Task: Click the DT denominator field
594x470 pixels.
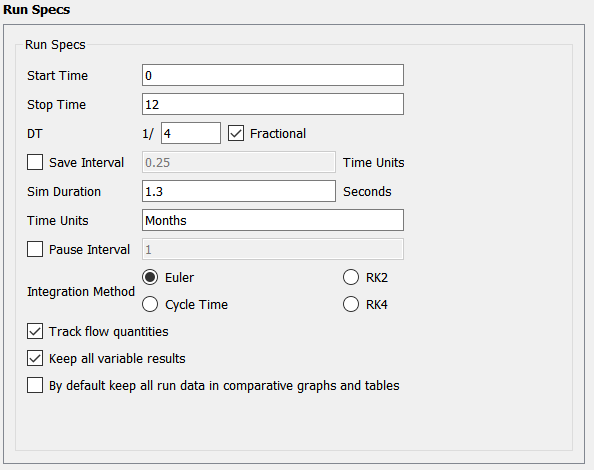Action: click(191, 133)
